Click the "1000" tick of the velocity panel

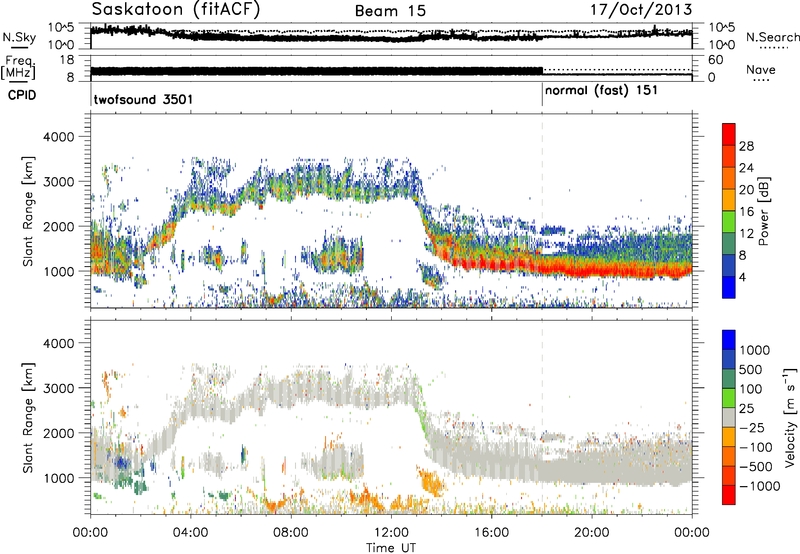tap(61, 478)
